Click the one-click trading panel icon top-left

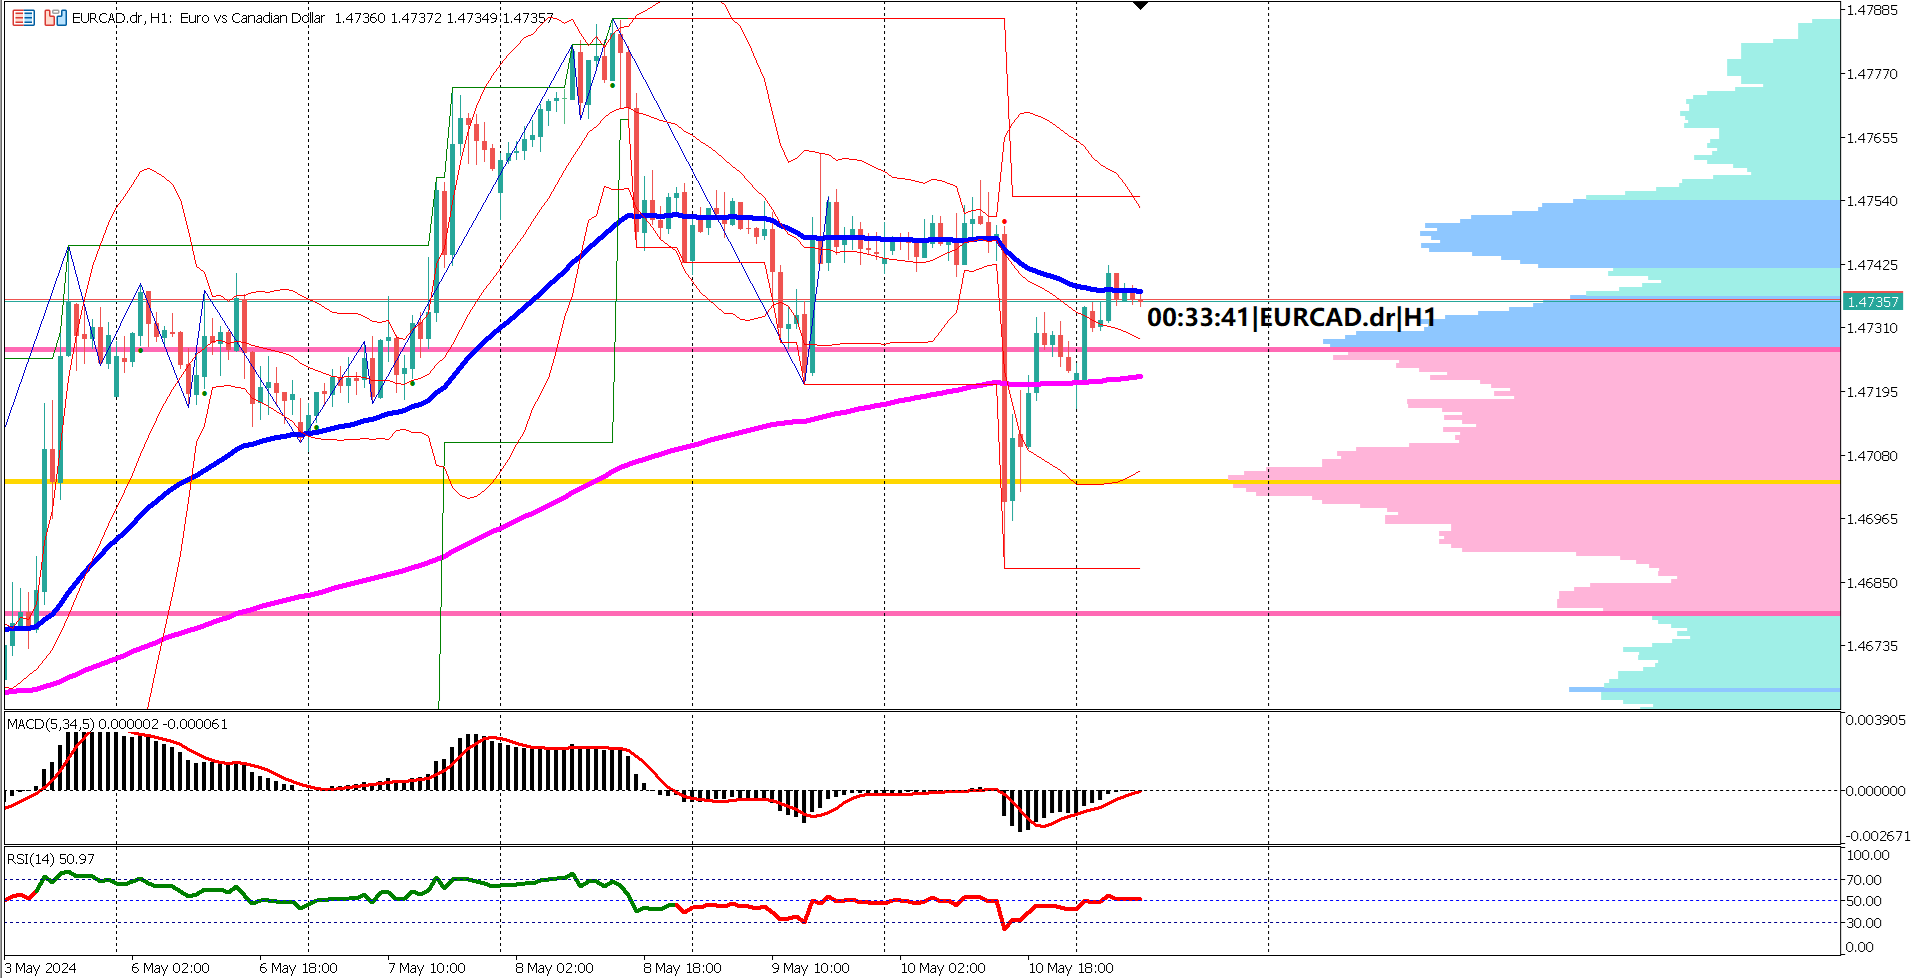[x=55, y=17]
